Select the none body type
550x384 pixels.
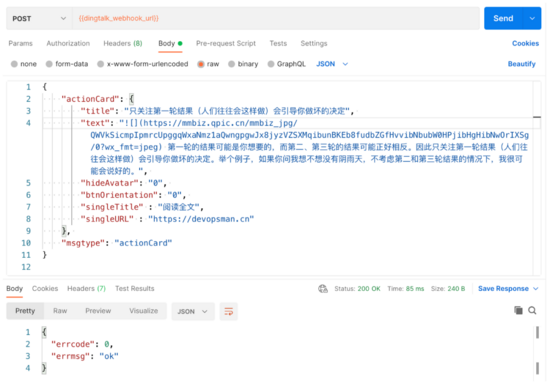[x=24, y=64]
